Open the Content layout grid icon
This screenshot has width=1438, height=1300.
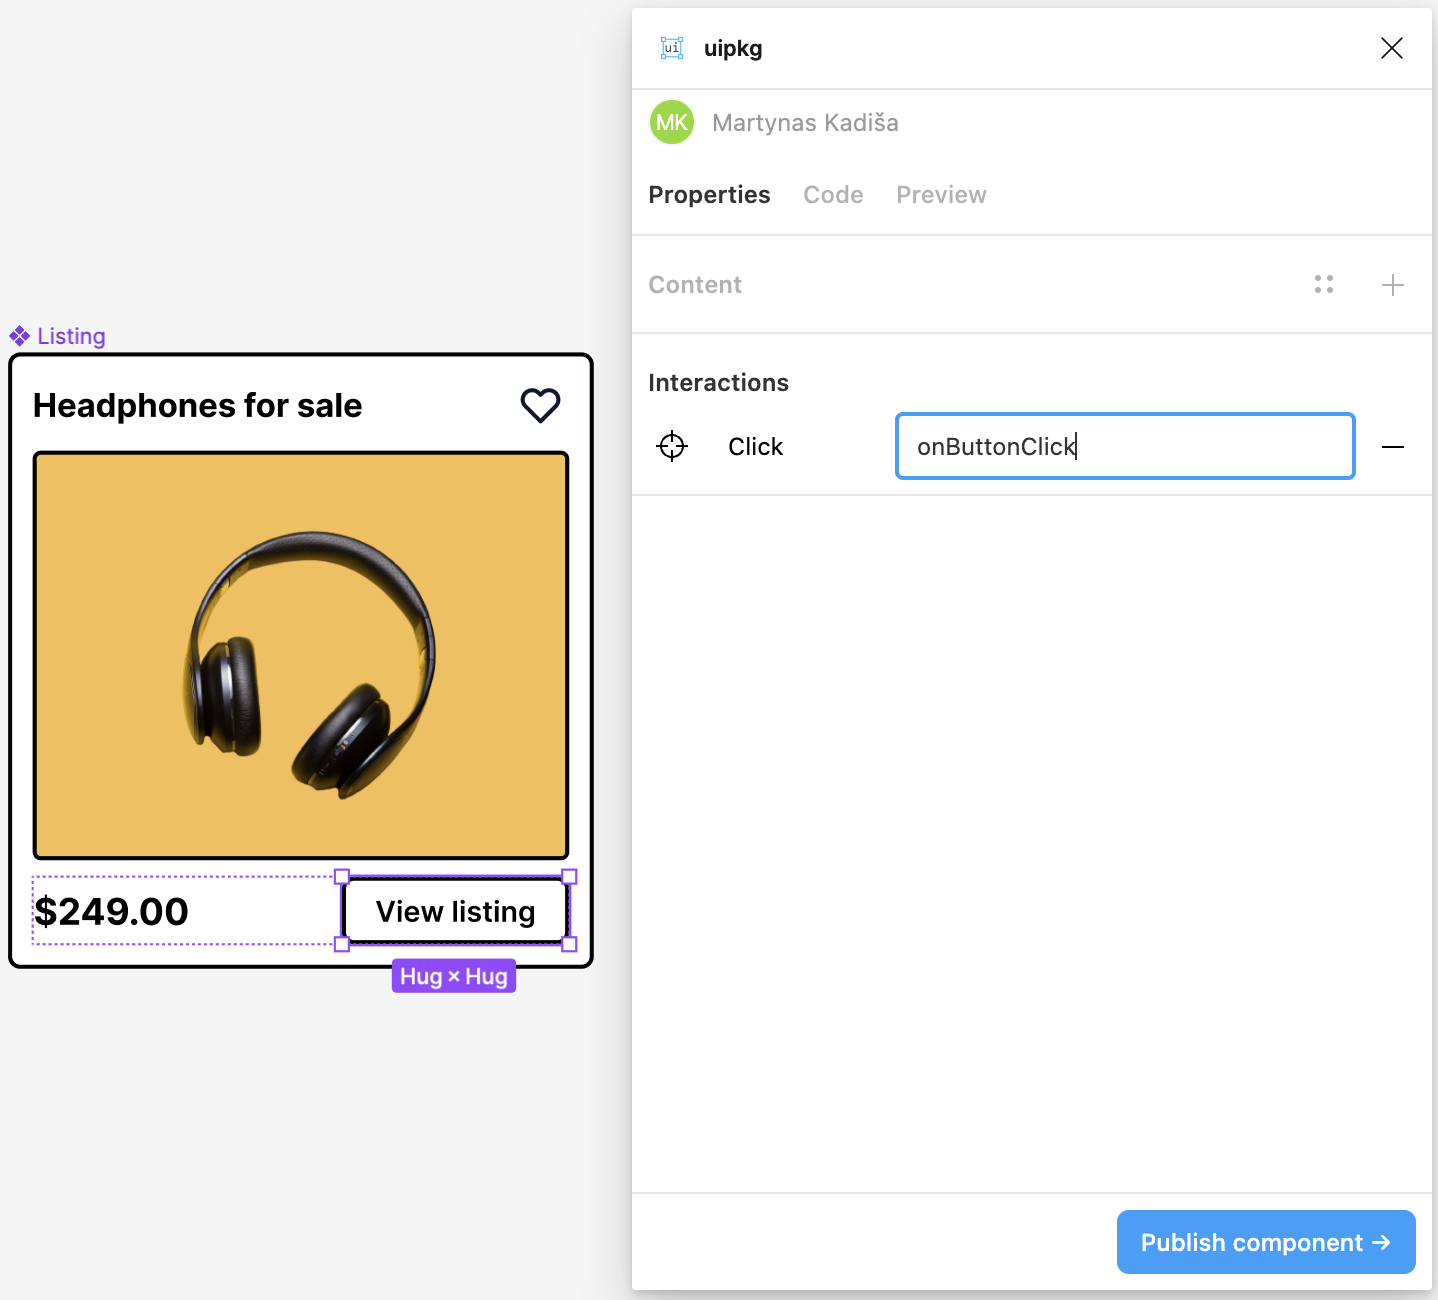click(x=1323, y=285)
